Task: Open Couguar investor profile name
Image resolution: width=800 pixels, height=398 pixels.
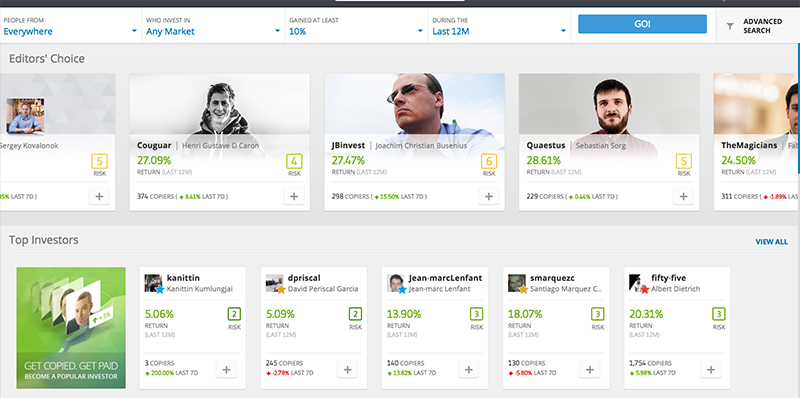Action: click(x=154, y=145)
